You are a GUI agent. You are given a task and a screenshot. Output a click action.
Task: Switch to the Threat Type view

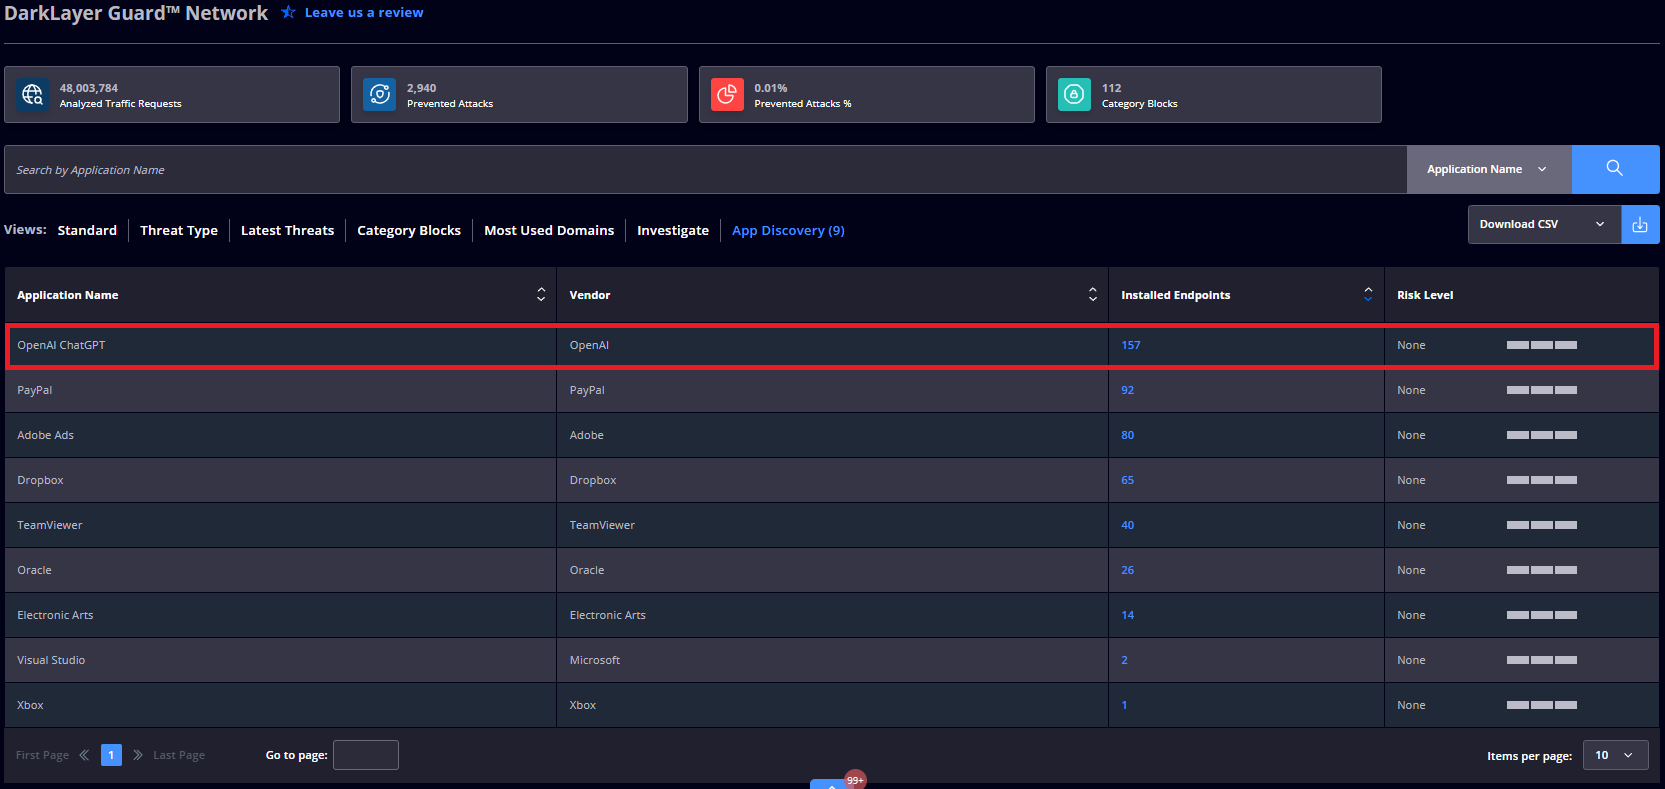(x=179, y=230)
